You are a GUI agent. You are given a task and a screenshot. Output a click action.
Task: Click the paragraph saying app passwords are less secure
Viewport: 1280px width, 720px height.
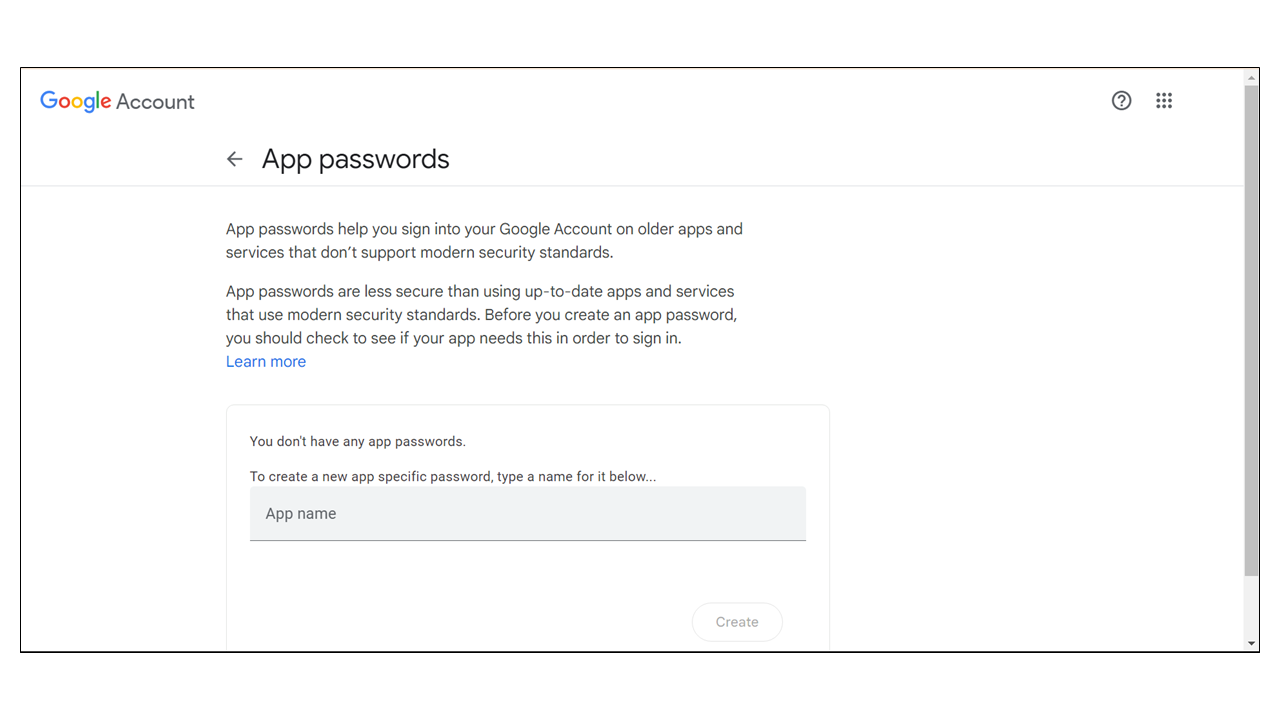(481, 315)
